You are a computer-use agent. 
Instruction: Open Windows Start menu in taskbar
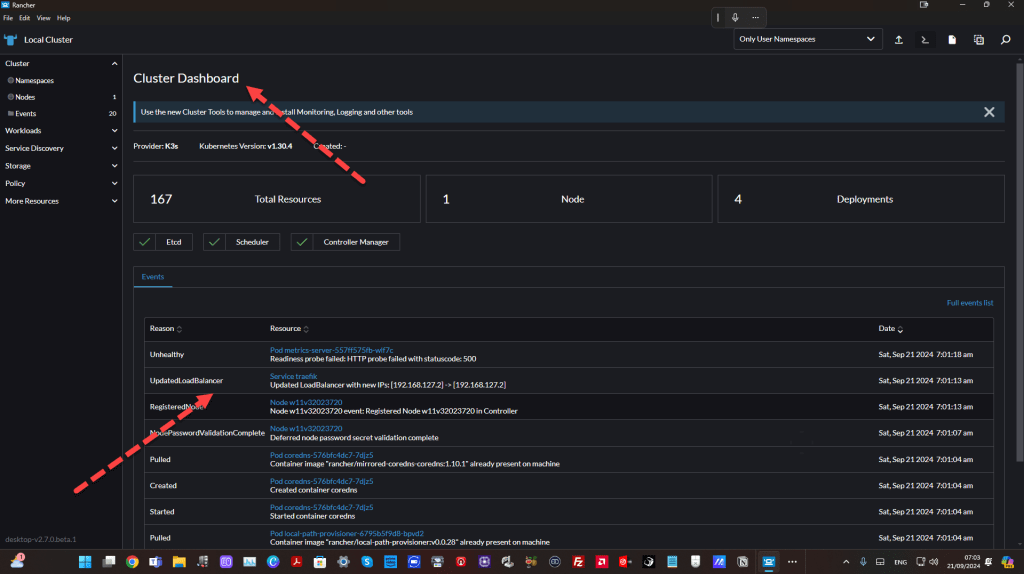(85, 562)
